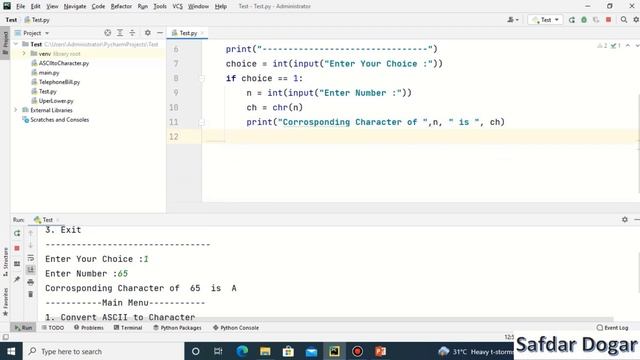Toggle the Project side tab
Viewport: 640px width, 360px height.
pos(5,43)
